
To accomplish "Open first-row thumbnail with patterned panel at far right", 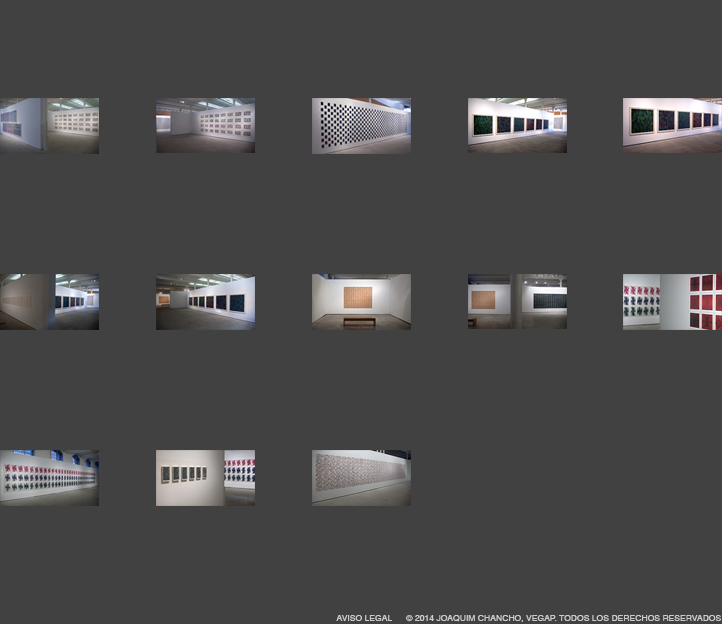I will pos(517,126).
